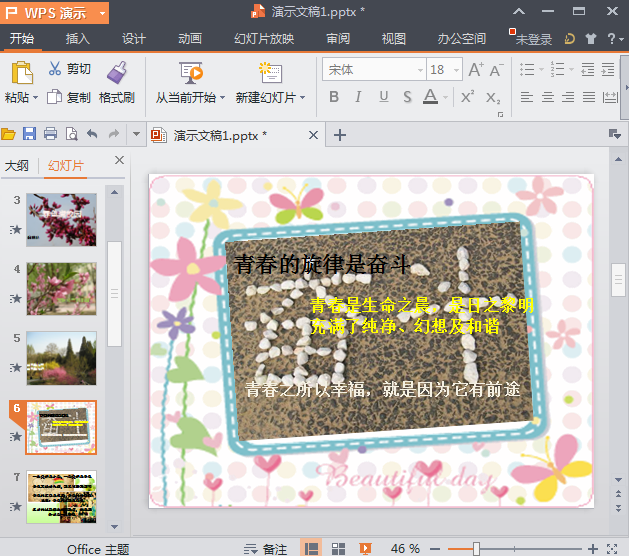Viewport: 629px width, 556px height.
Task: Toggle Underline formatting
Action: [x=383, y=97]
